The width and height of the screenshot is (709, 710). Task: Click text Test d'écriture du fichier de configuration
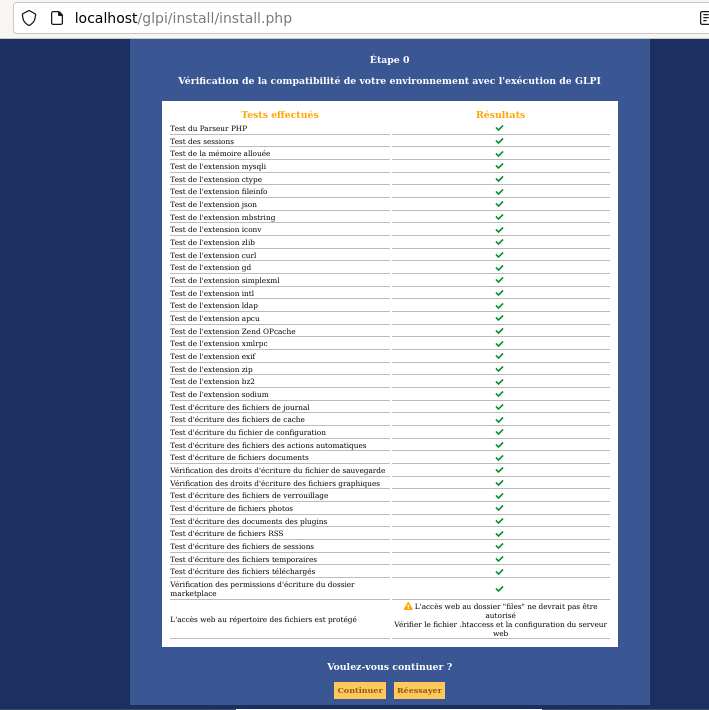248,432
